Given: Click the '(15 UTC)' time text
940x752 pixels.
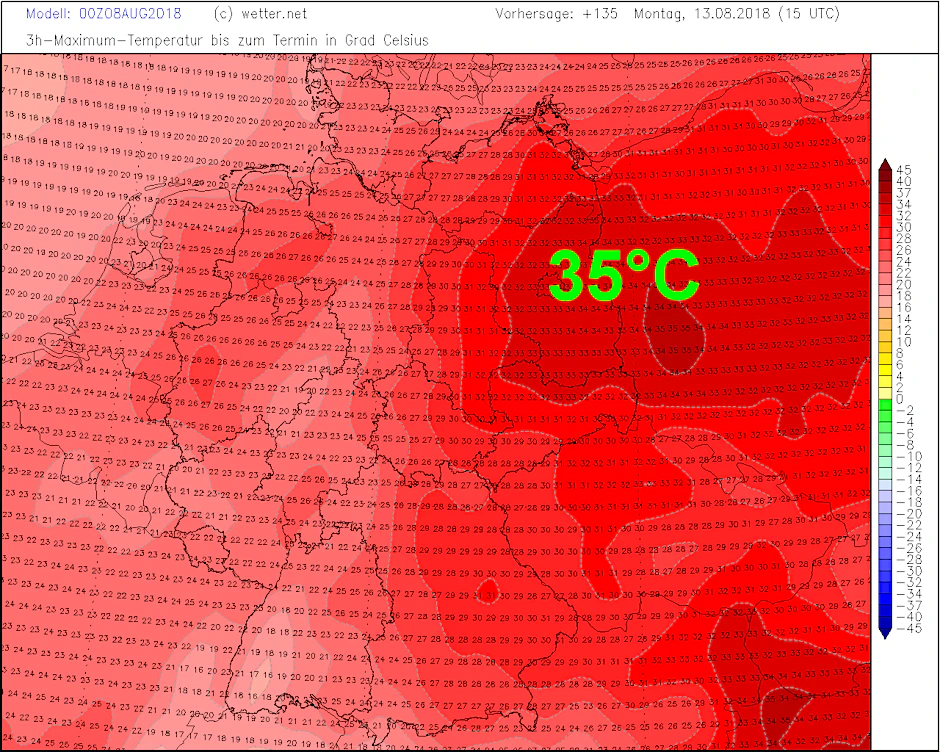Looking at the screenshot, I should (x=809, y=14).
